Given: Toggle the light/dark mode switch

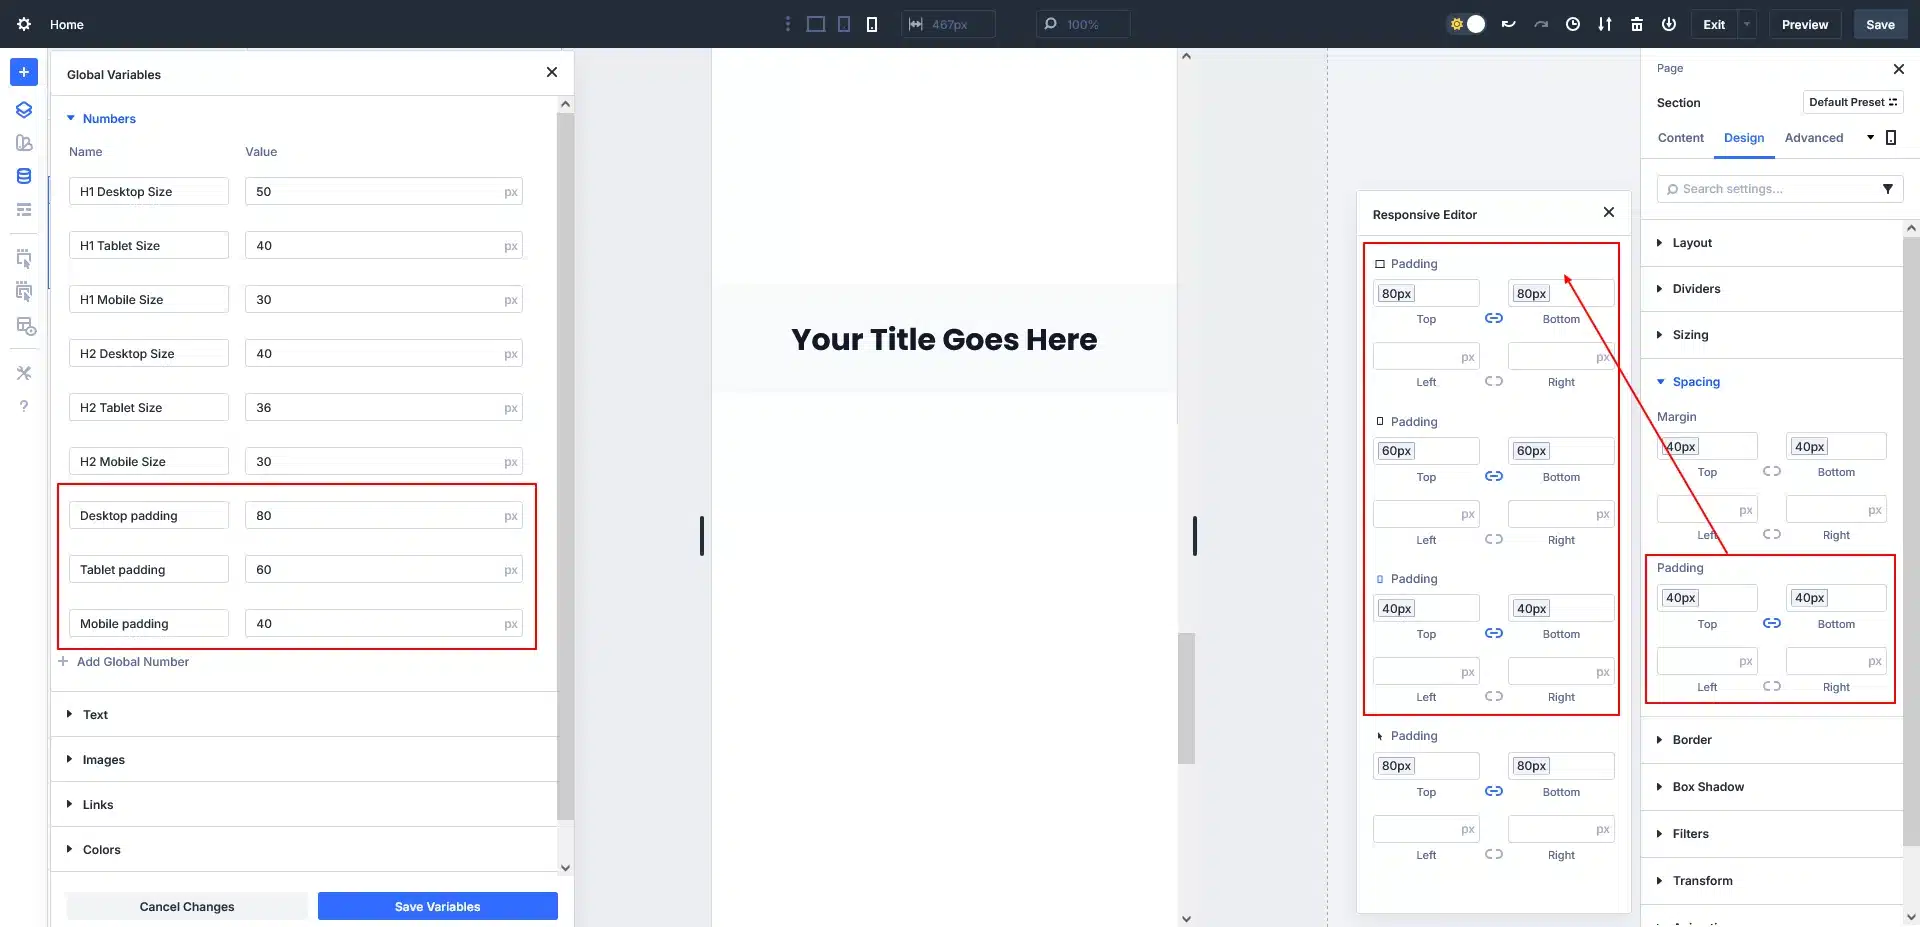Looking at the screenshot, I should tap(1467, 24).
